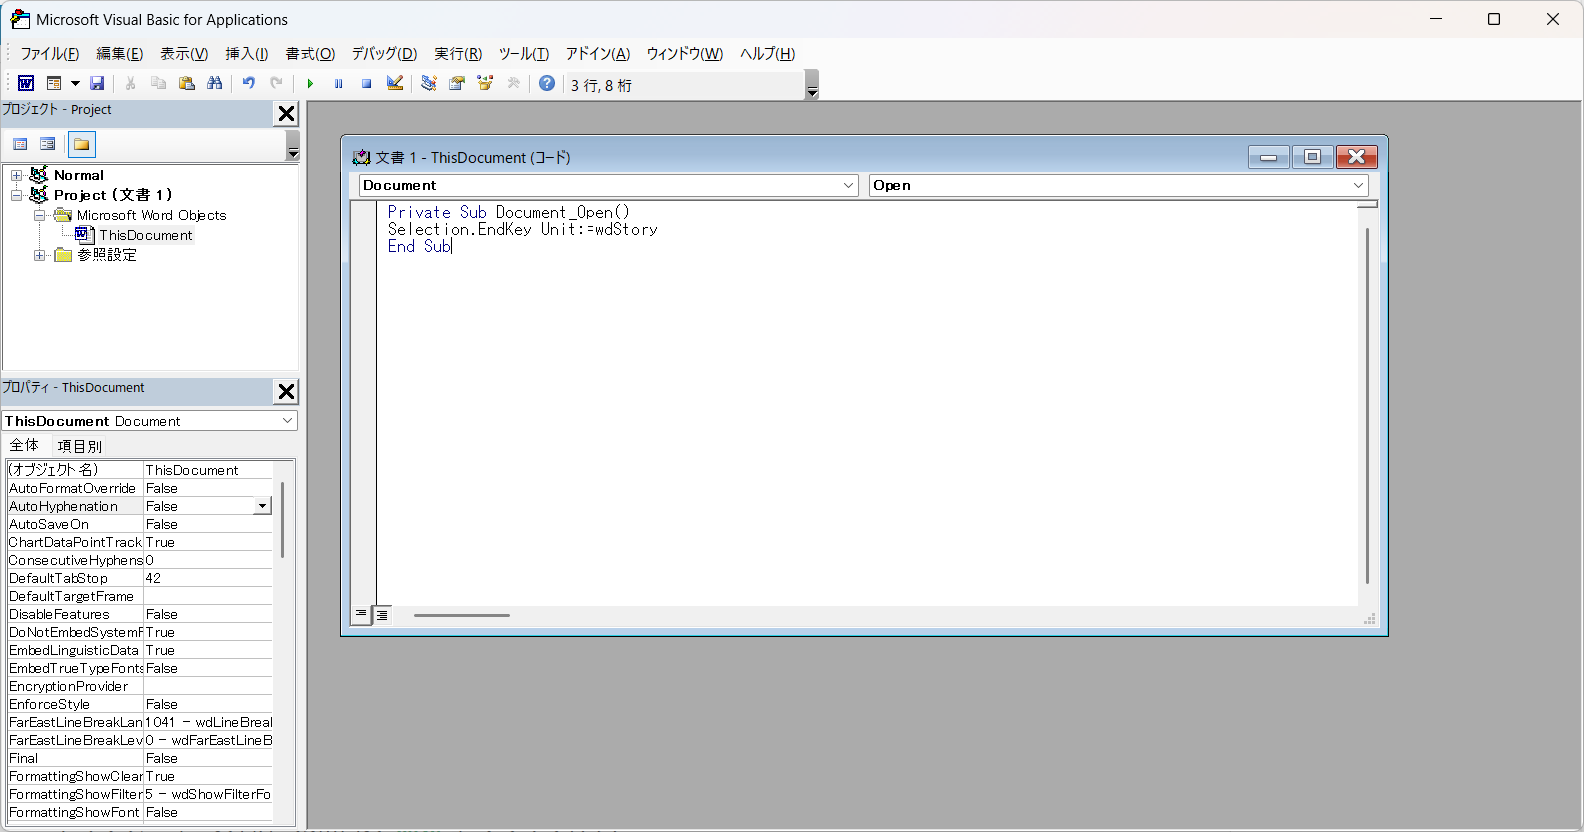1584x832 pixels.
Task: Switch to Procedure View at the code window bottom
Action: [361, 614]
